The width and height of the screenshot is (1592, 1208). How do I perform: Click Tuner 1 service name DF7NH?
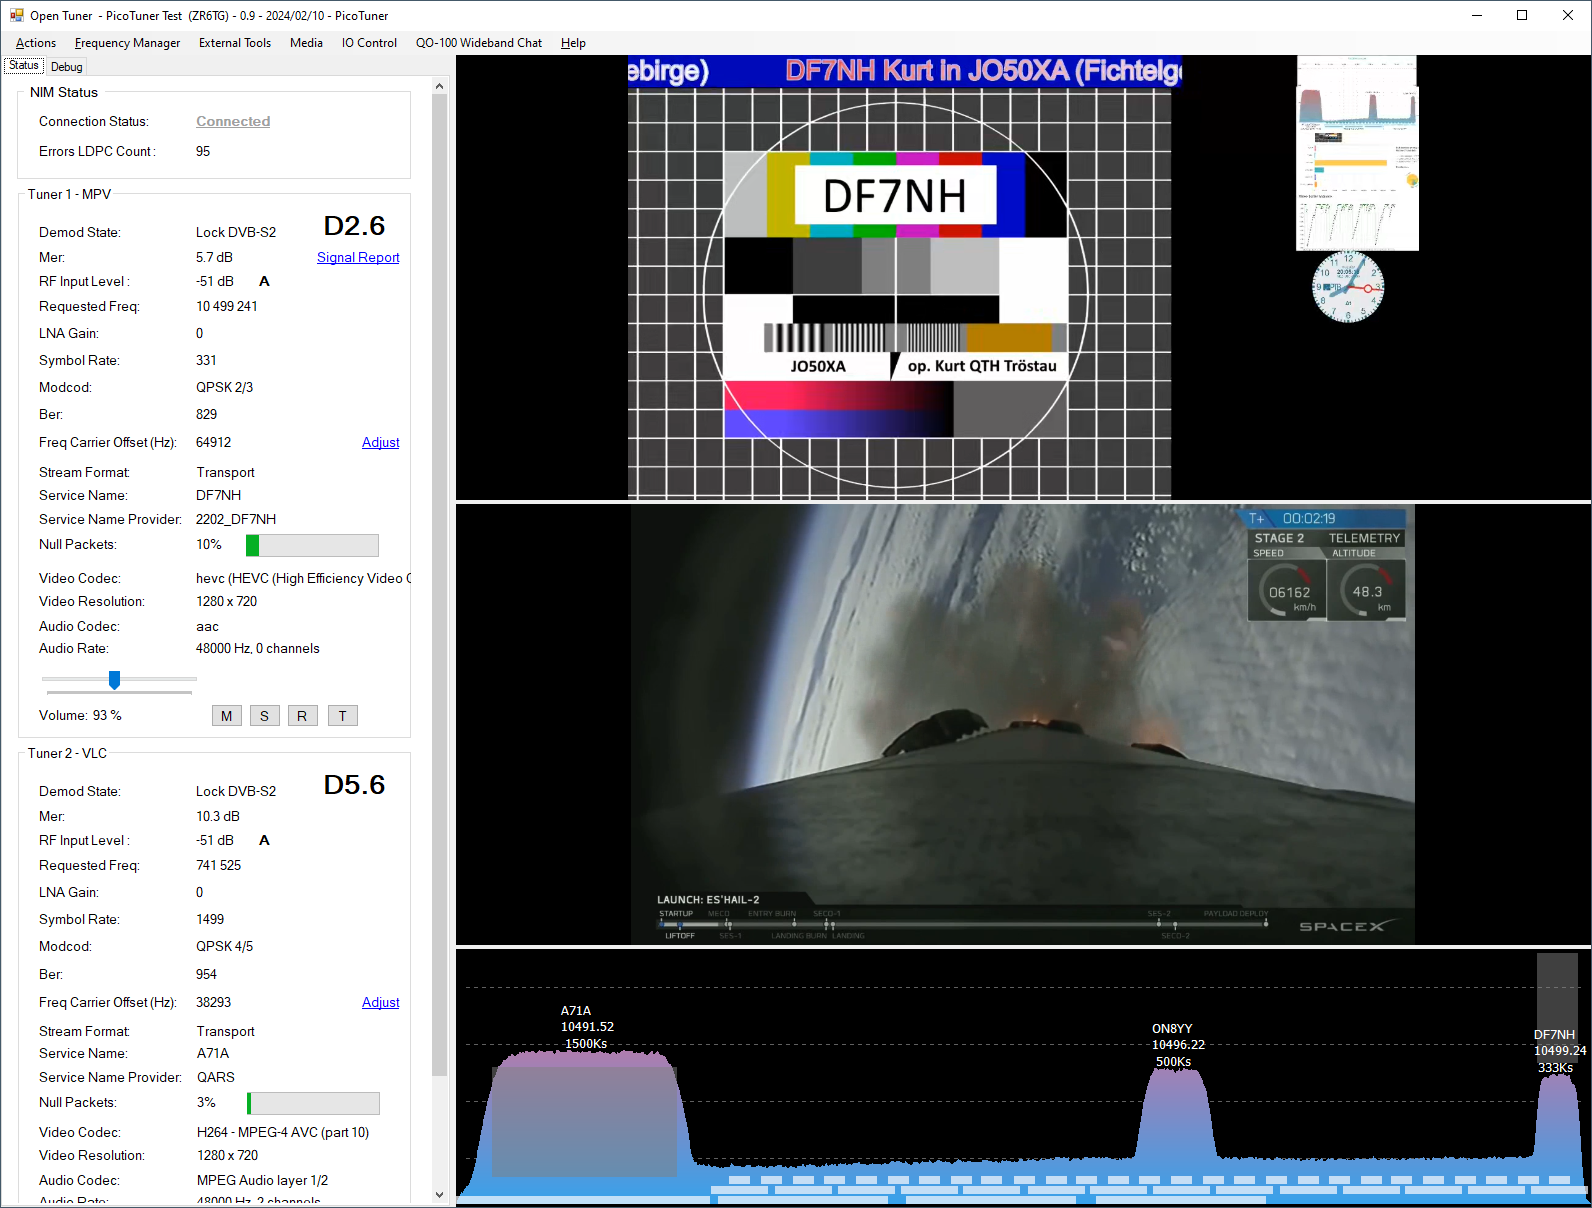[218, 495]
